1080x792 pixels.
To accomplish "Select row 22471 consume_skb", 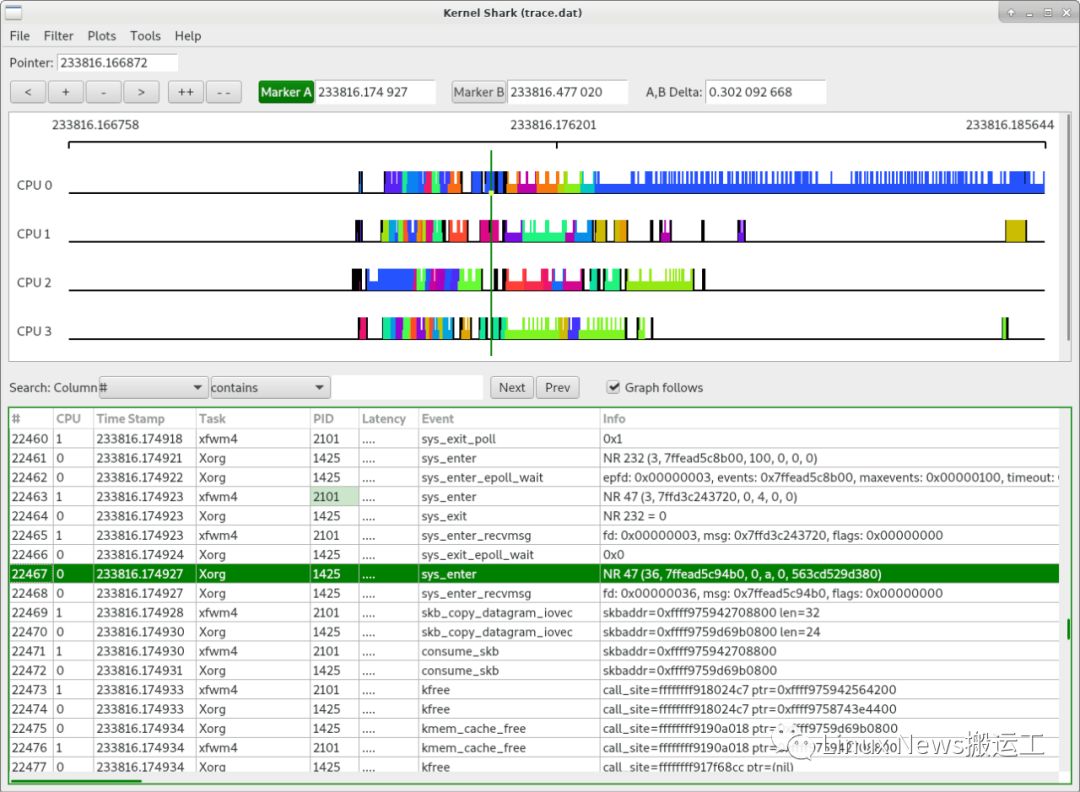I will [534, 651].
